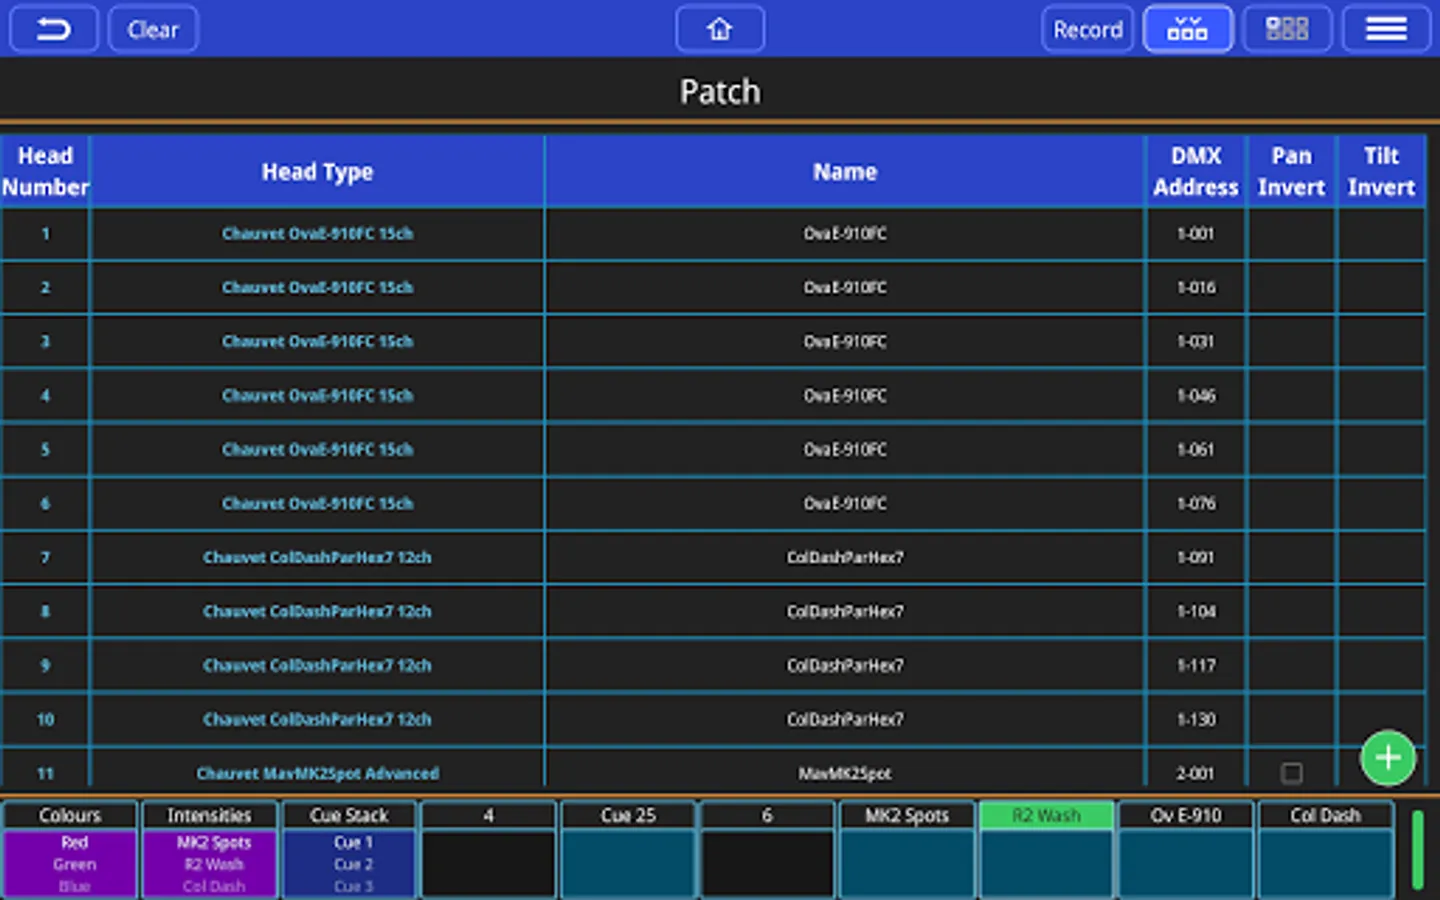
Task: Select playback slot 6
Action: pos(767,815)
